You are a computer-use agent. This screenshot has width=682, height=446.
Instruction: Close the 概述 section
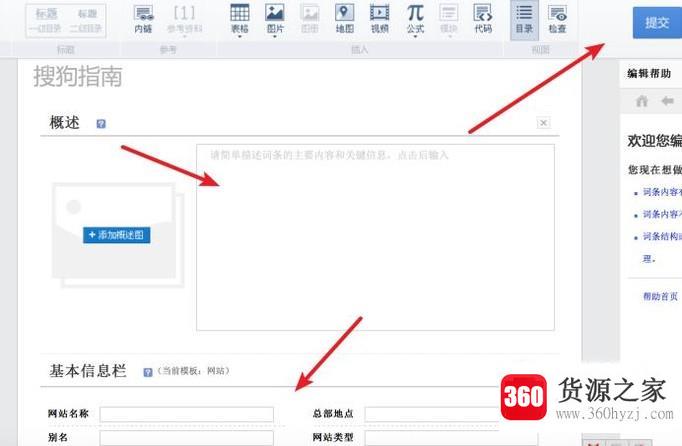[543, 123]
